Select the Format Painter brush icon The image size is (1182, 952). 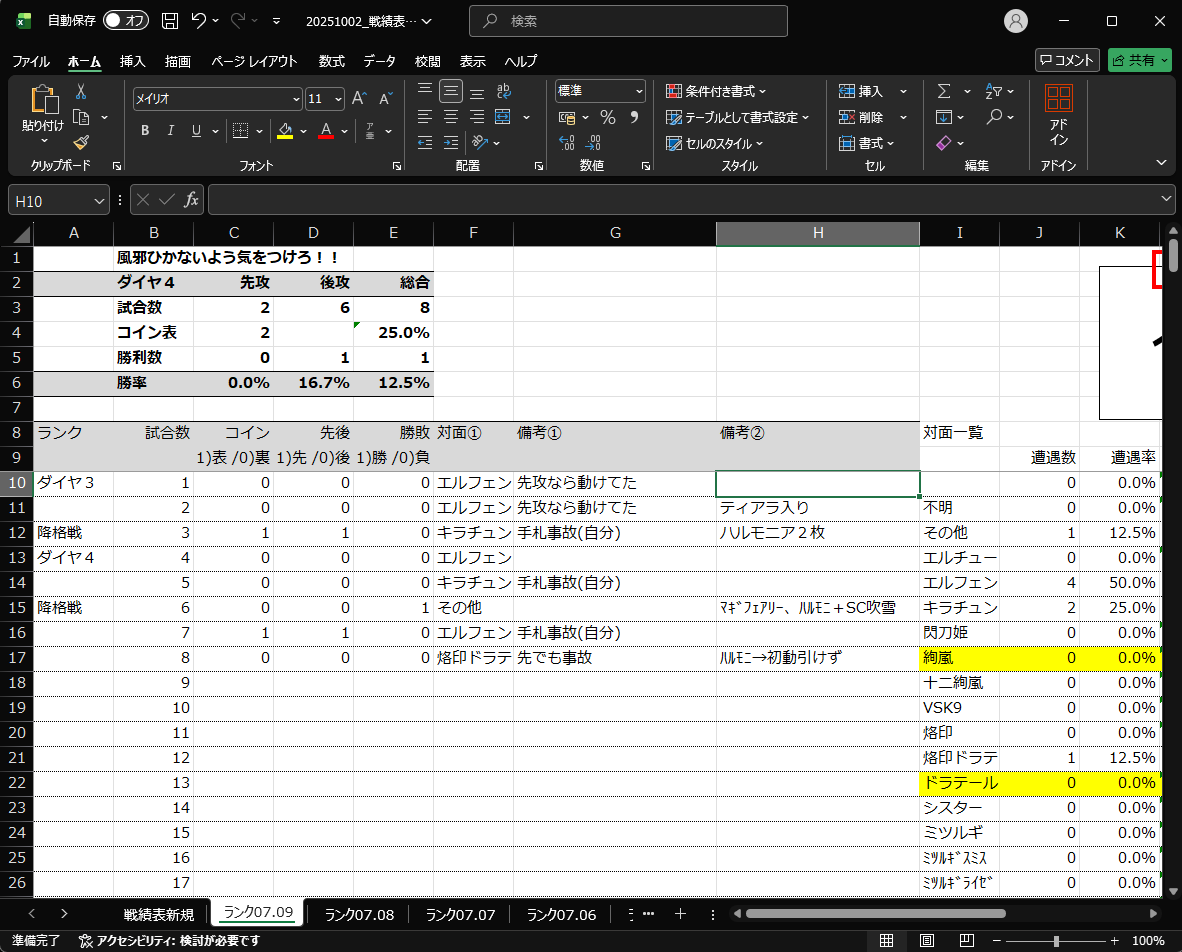[81, 142]
